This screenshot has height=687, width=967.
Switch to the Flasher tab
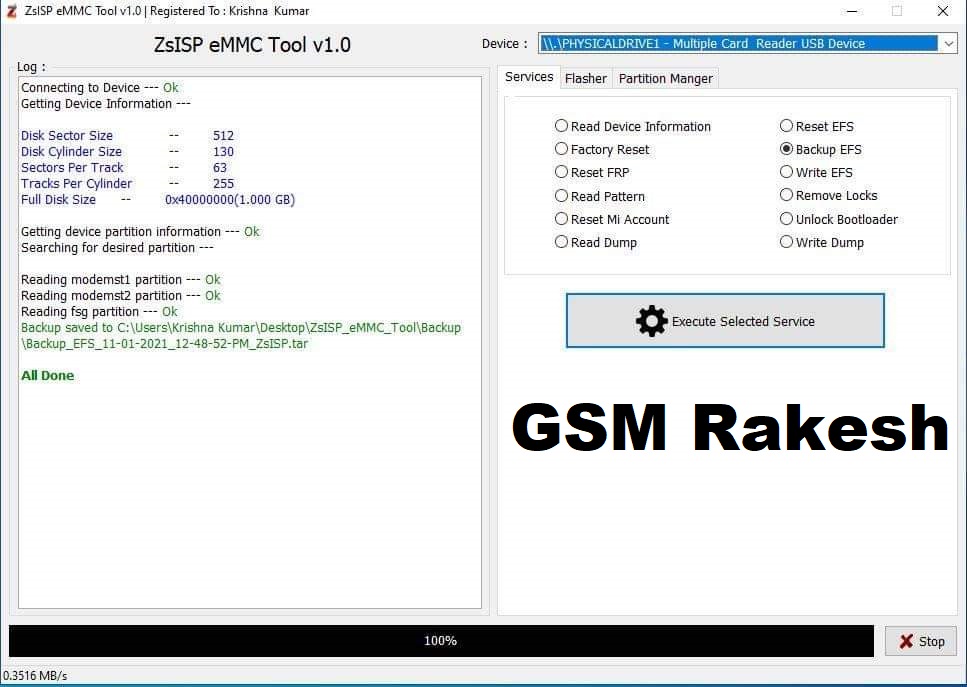point(585,77)
